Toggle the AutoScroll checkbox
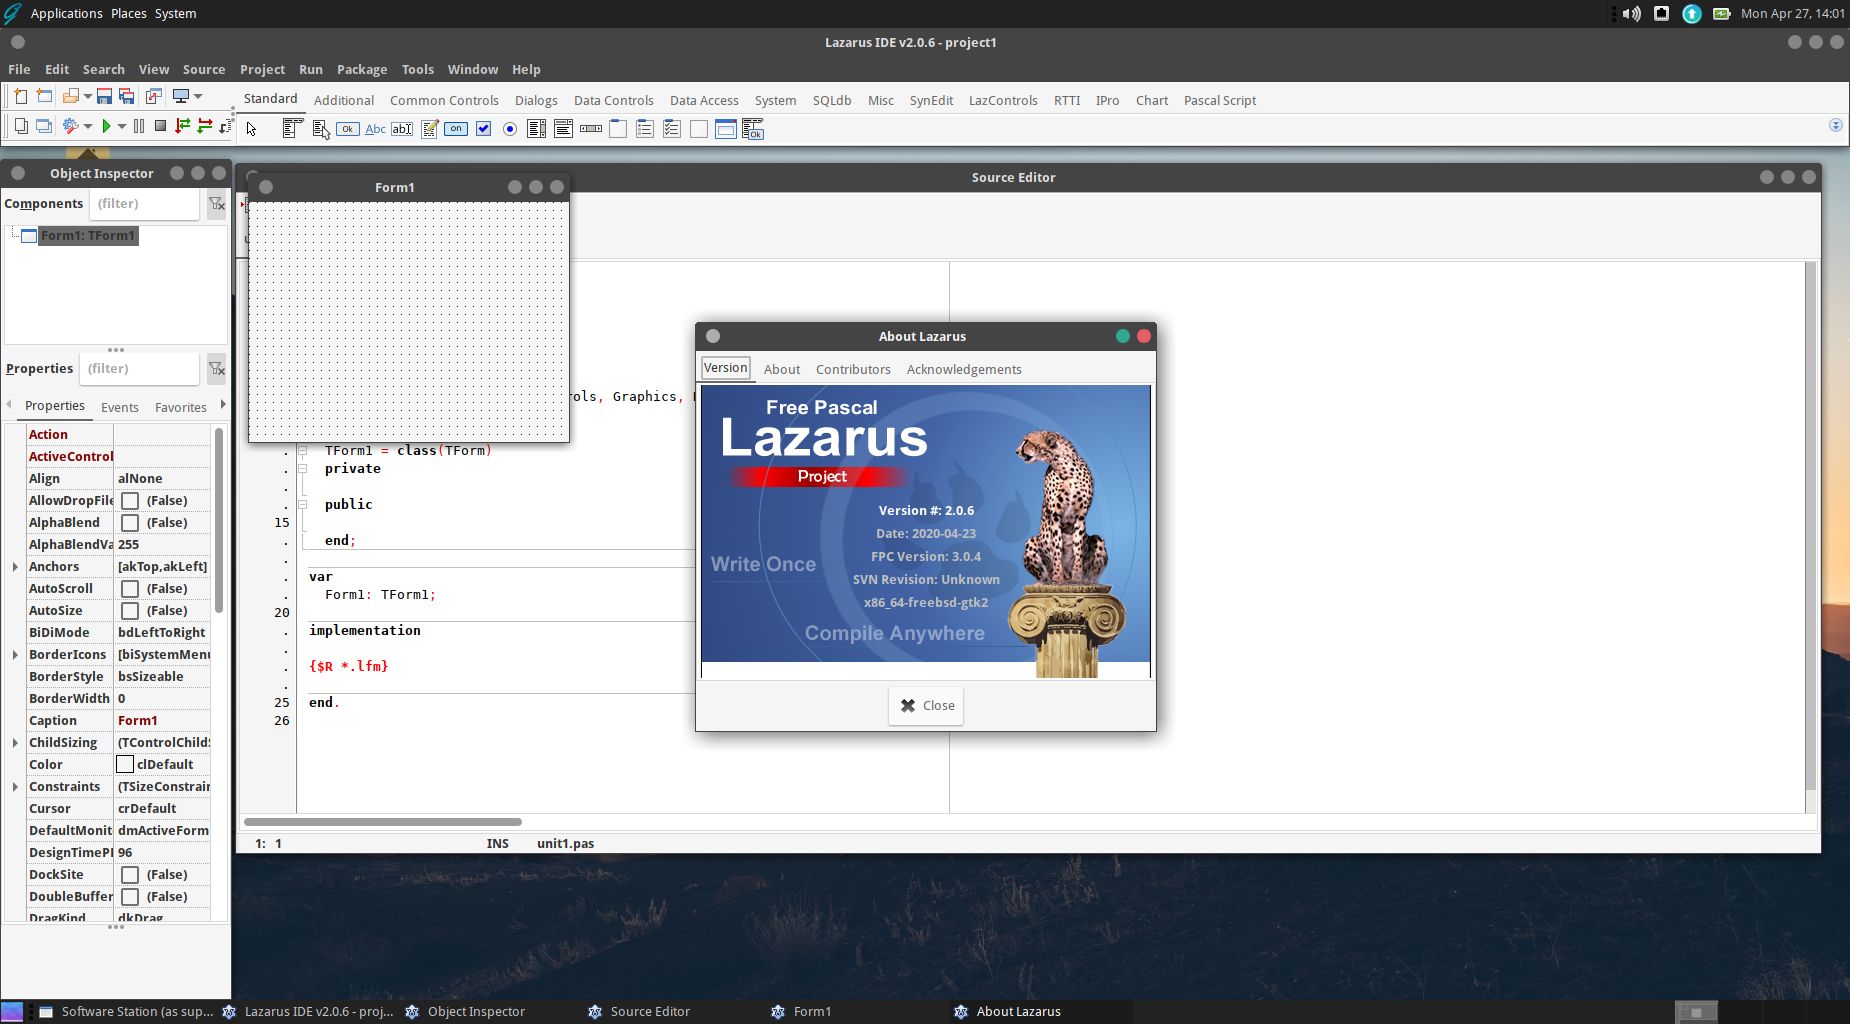This screenshot has width=1850, height=1024. 130,589
